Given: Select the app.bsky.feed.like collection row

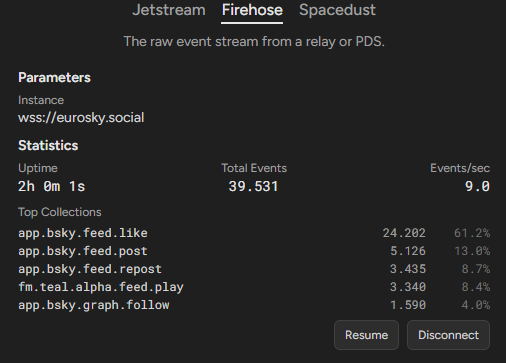Looking at the screenshot, I should tap(254, 233).
